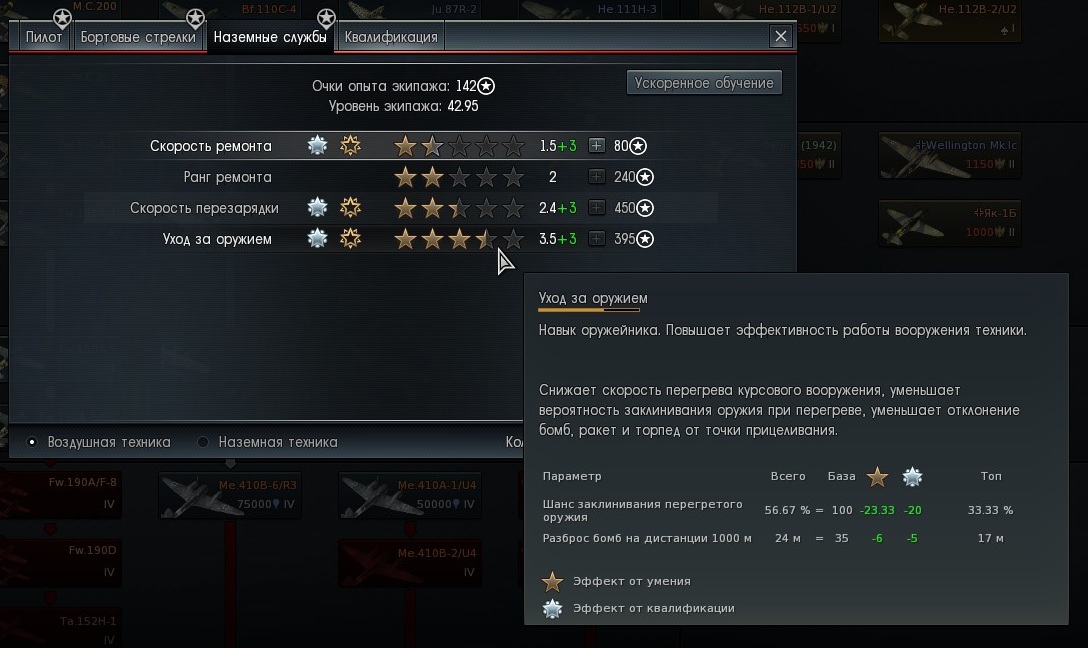Click silver qualification badge in Скорость ремонта row
The image size is (1088, 648).
[x=317, y=146]
